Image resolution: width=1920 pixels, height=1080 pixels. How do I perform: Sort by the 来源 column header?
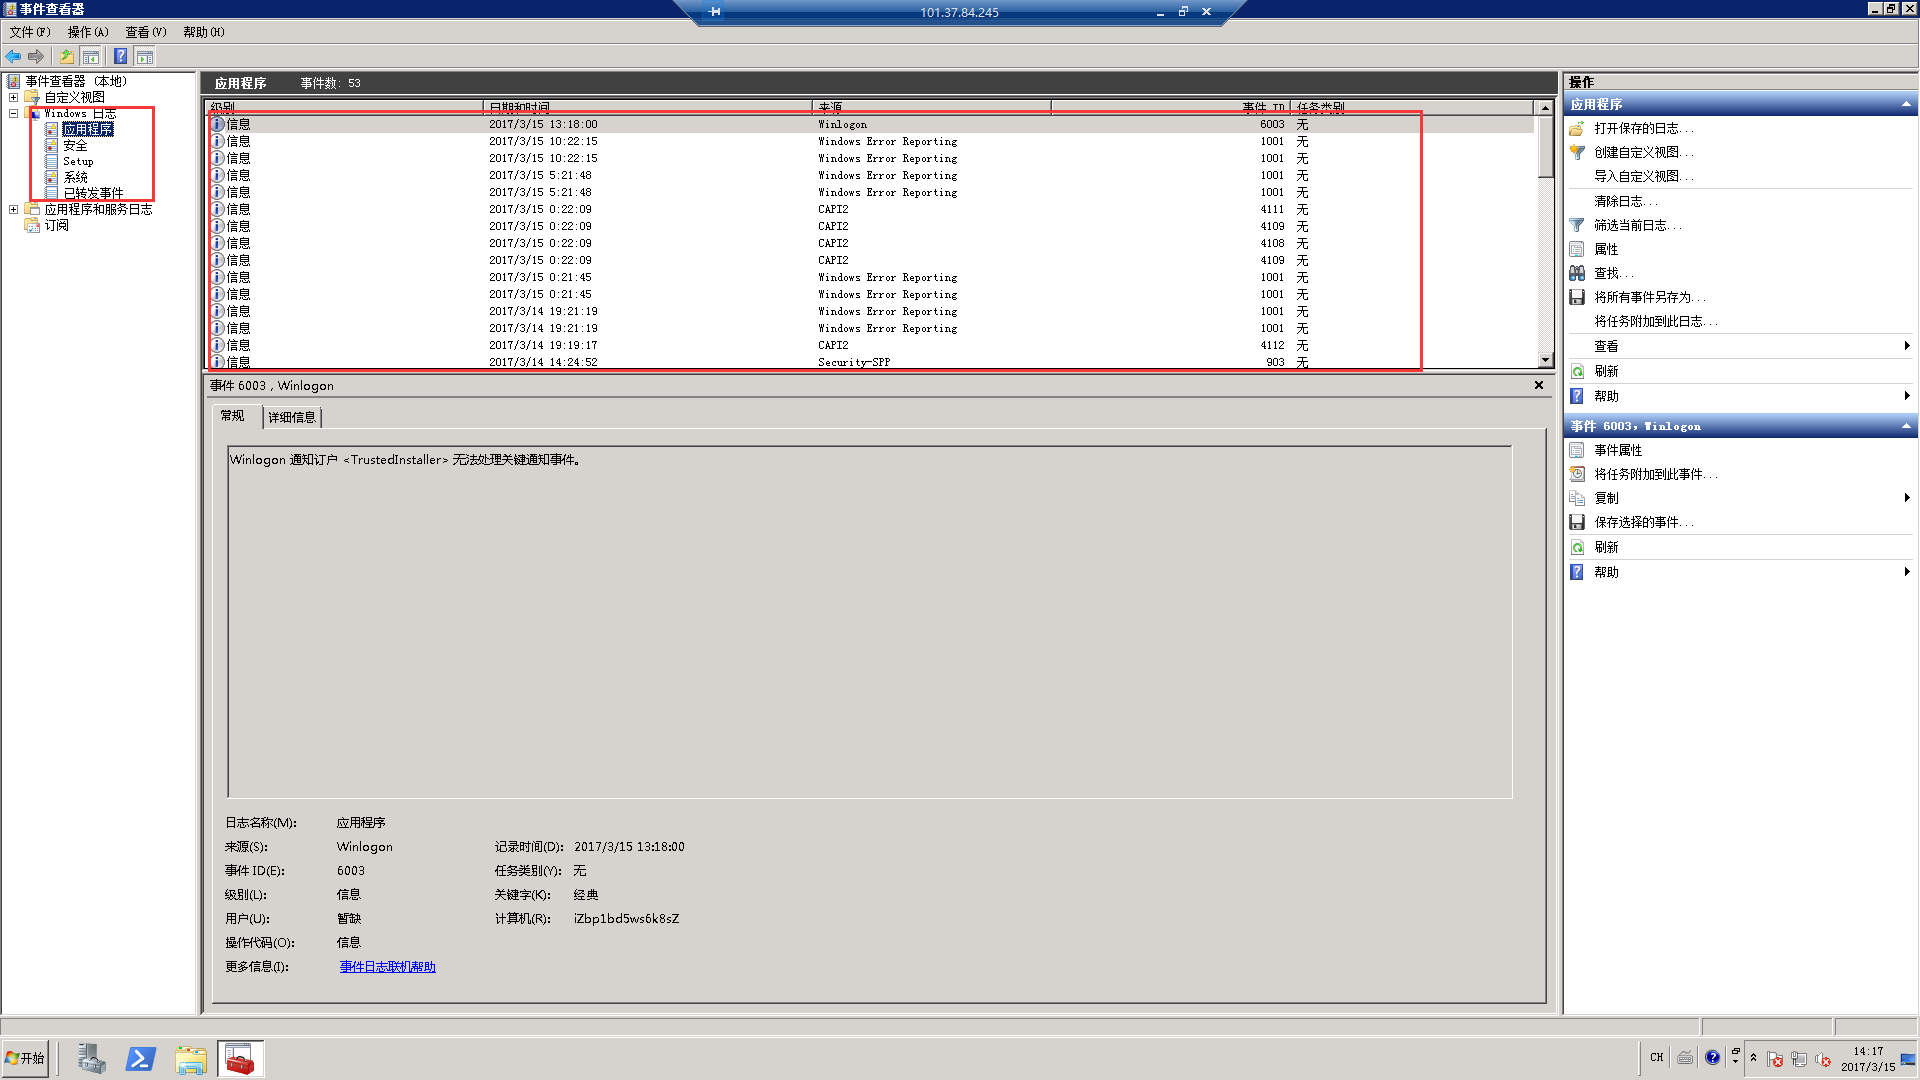click(932, 107)
